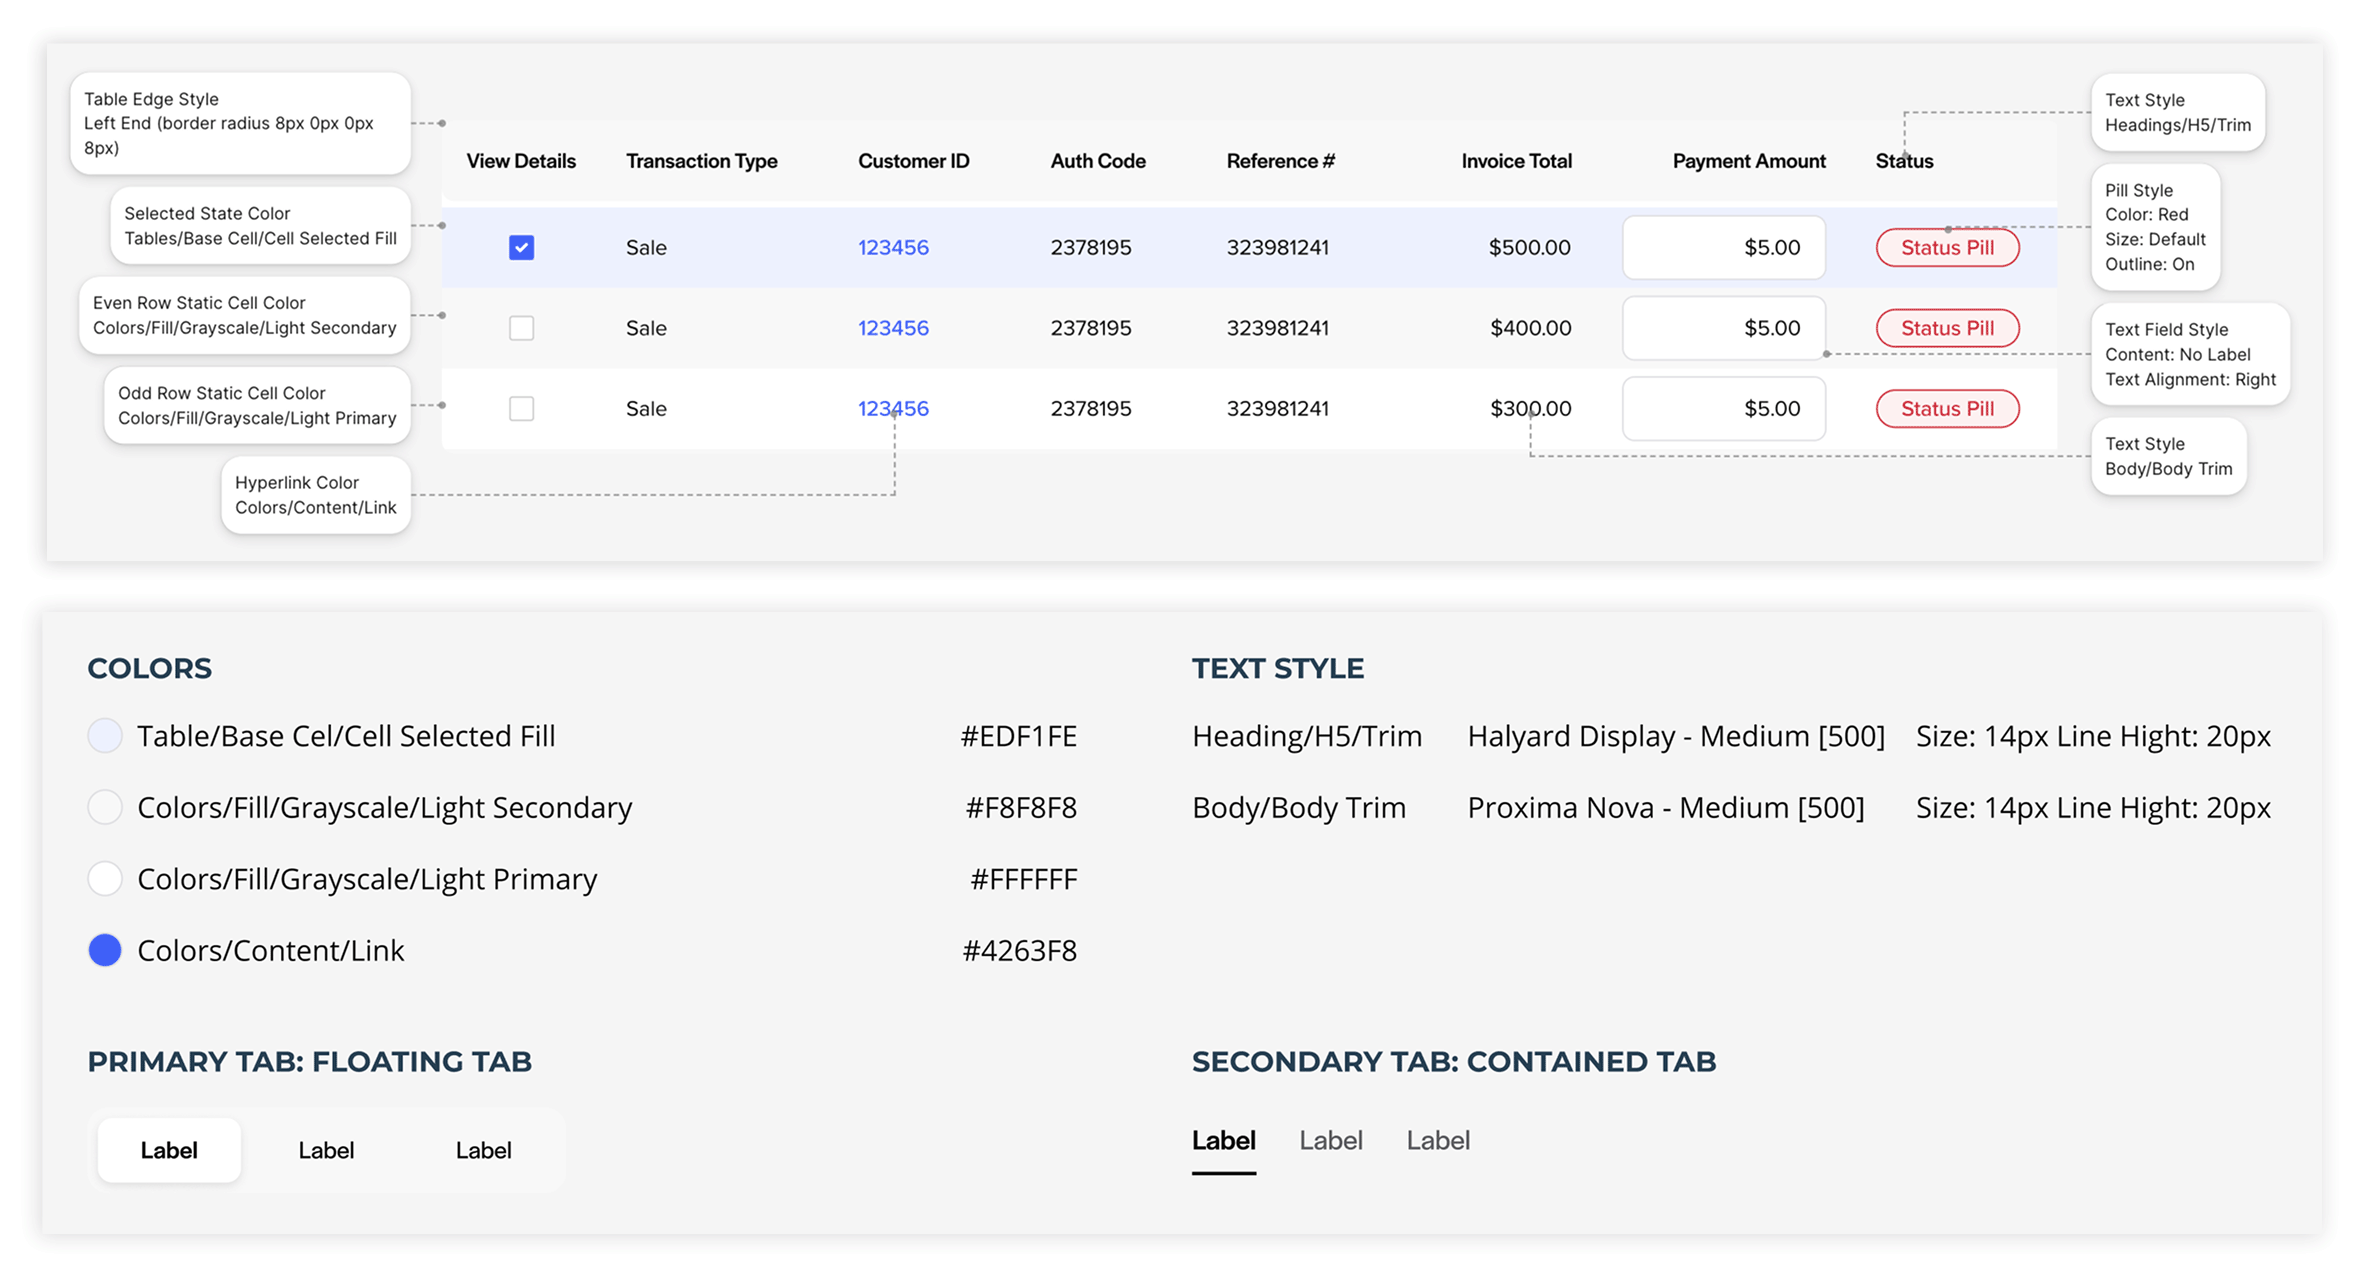Select the first floating tab Label
The height and width of the screenshot is (1286, 2367).
(169, 1150)
